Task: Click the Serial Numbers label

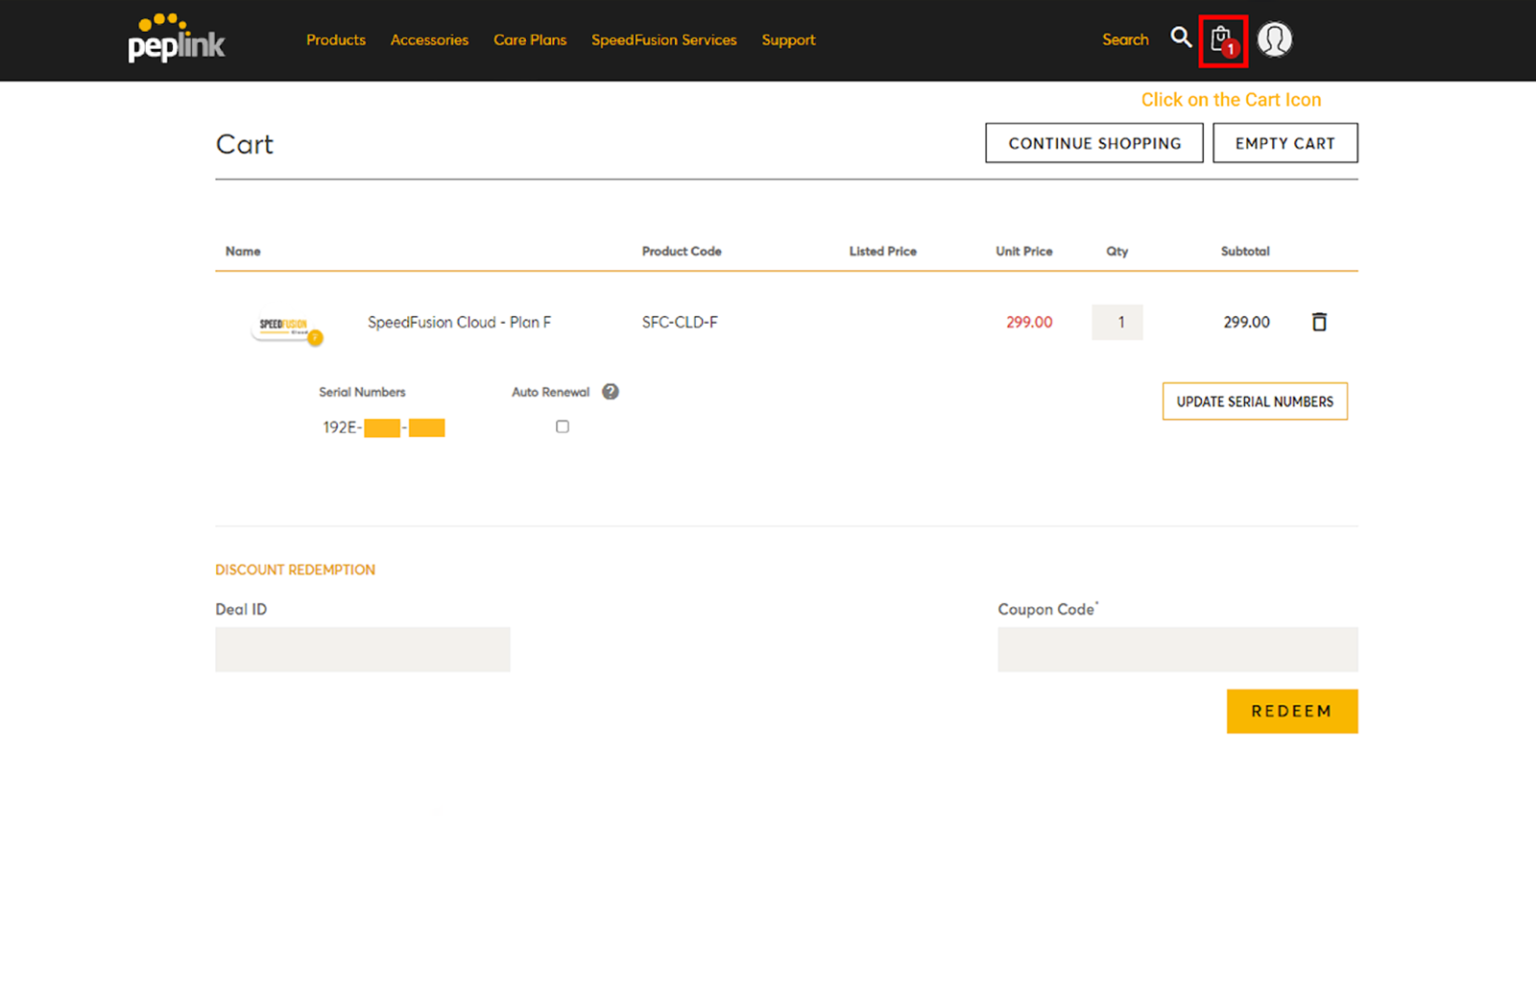Action: pos(362,392)
